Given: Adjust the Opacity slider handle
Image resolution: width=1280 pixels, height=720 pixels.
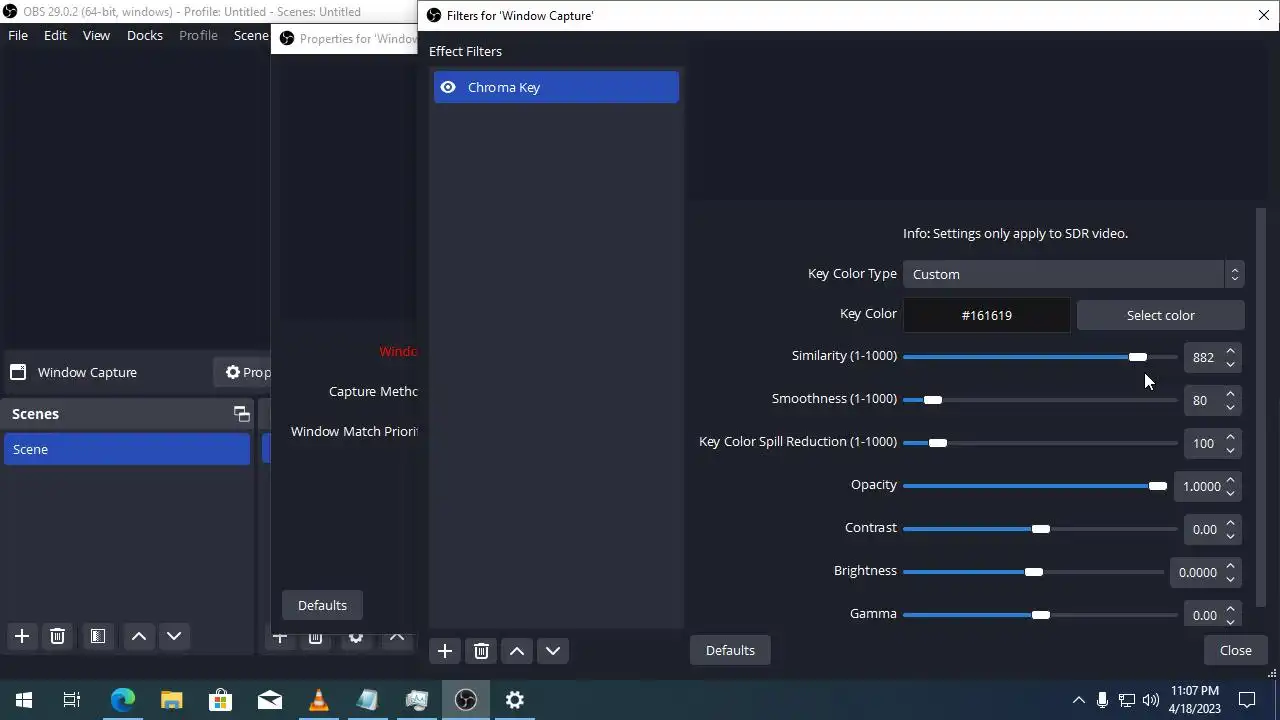Looking at the screenshot, I should pos(1157,486).
